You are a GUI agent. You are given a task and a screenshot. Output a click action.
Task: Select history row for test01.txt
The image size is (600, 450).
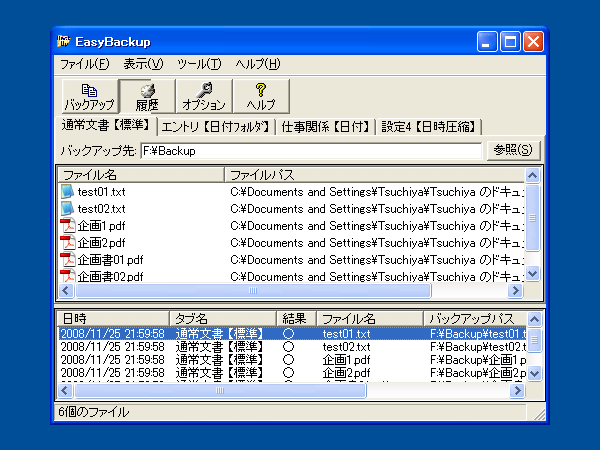tap(293, 334)
